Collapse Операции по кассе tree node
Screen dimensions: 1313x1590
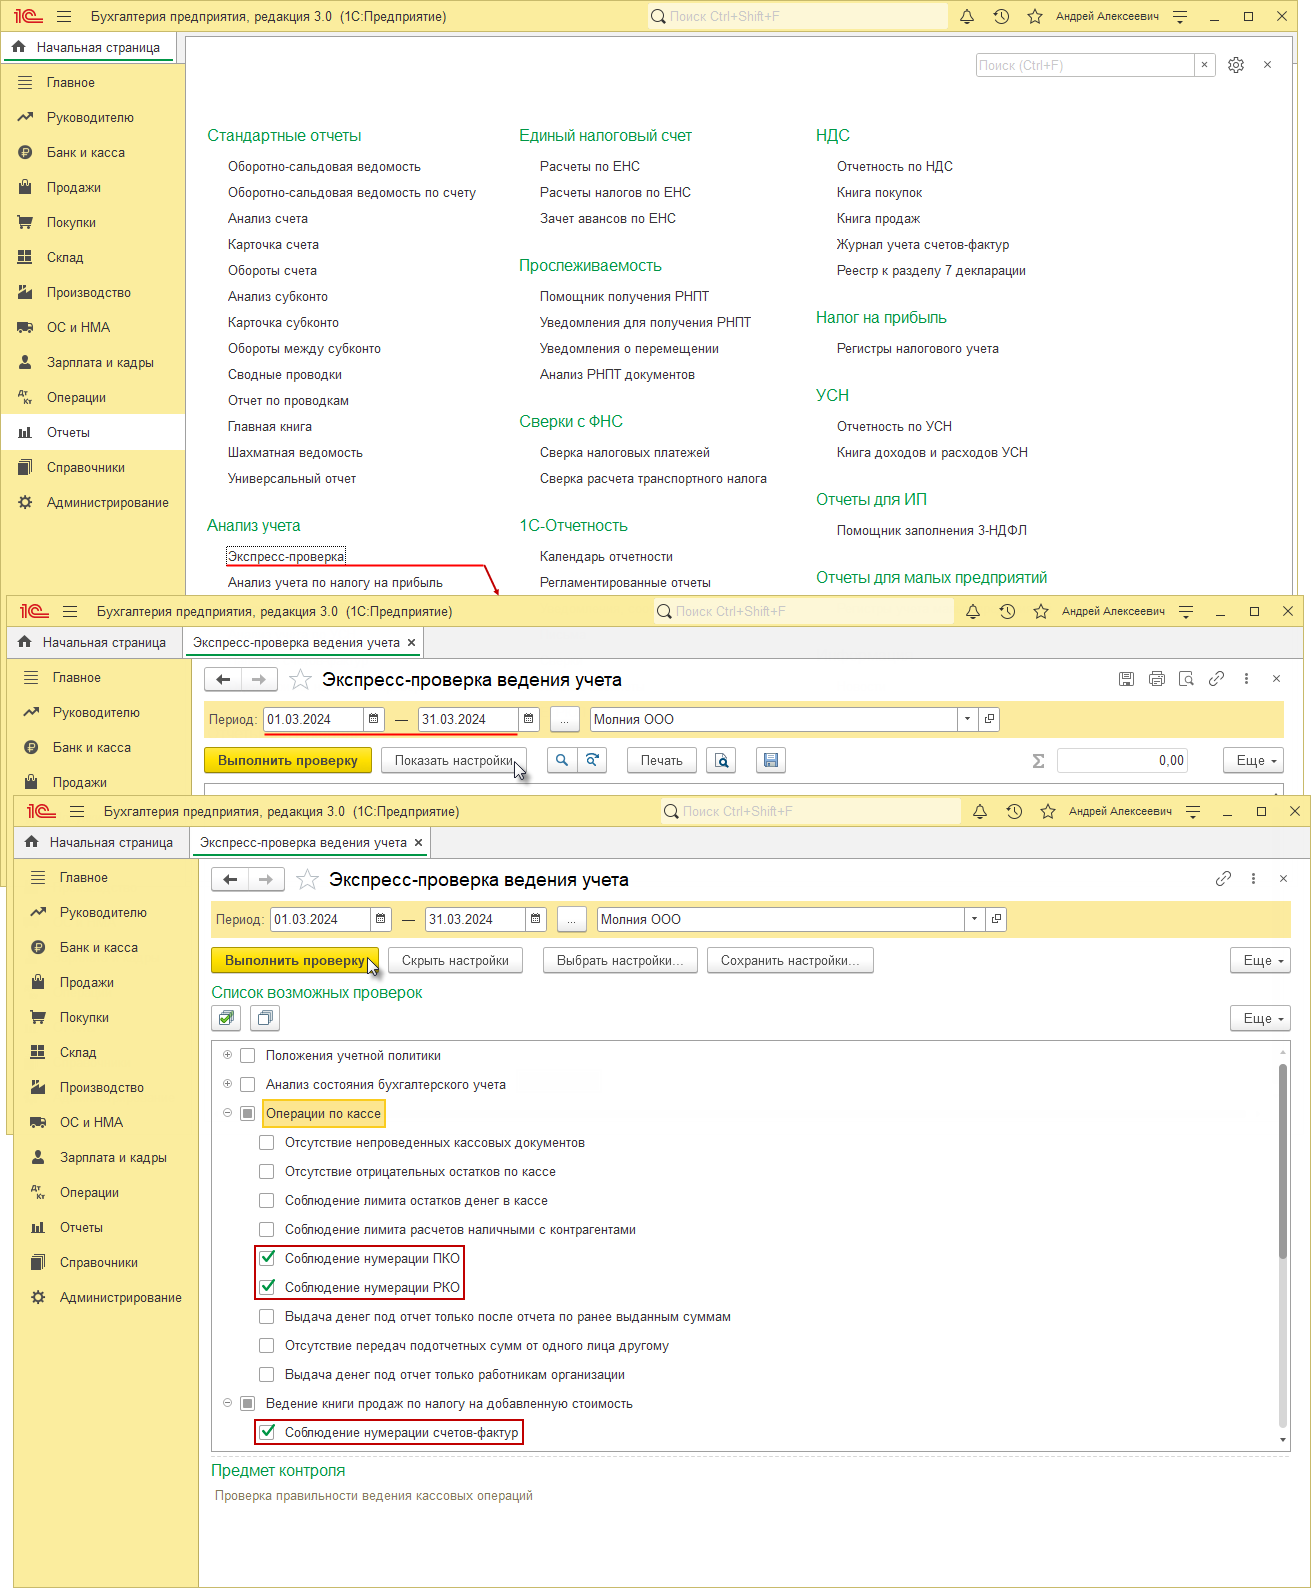tap(227, 1113)
